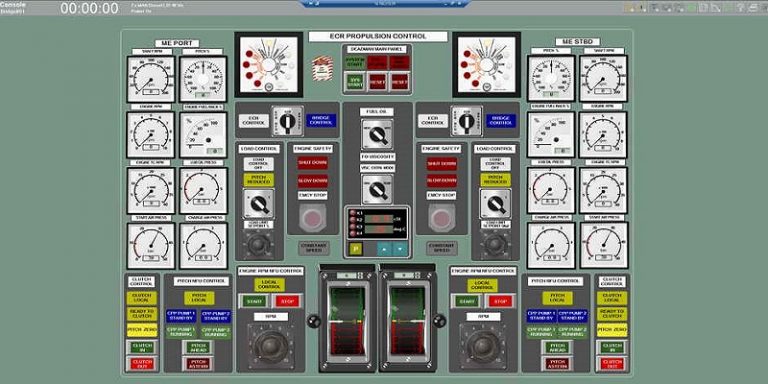Click the lockout tag icon beside deadman panel
Screen dimensions: 768x384
pyautogui.click(x=323, y=69)
